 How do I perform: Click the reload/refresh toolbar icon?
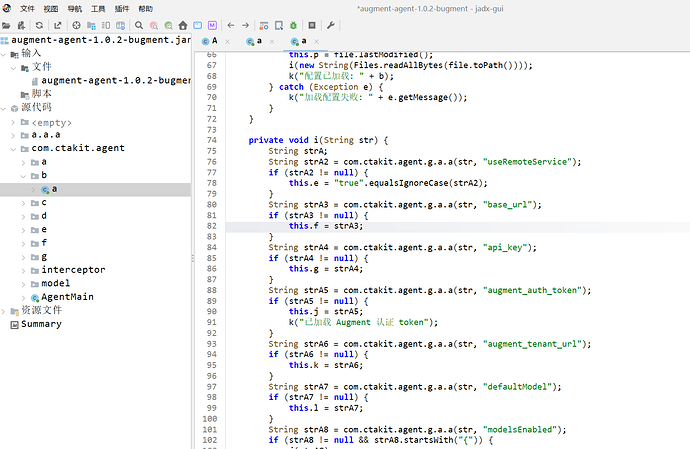click(x=37, y=24)
